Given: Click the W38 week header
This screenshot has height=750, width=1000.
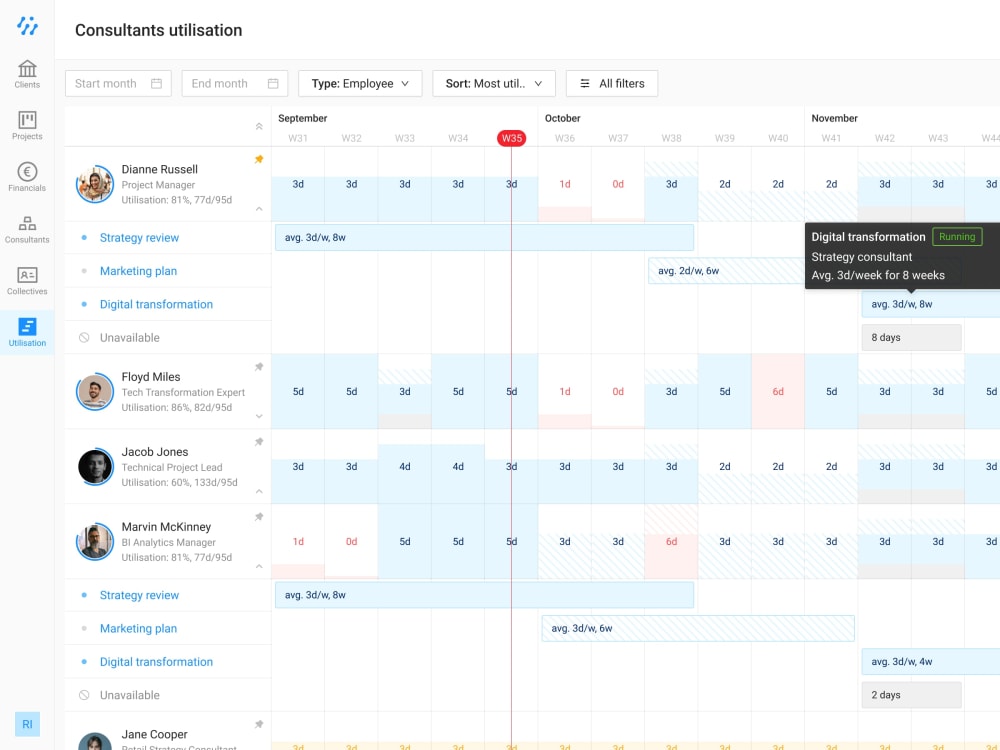Looking at the screenshot, I should coord(672,138).
